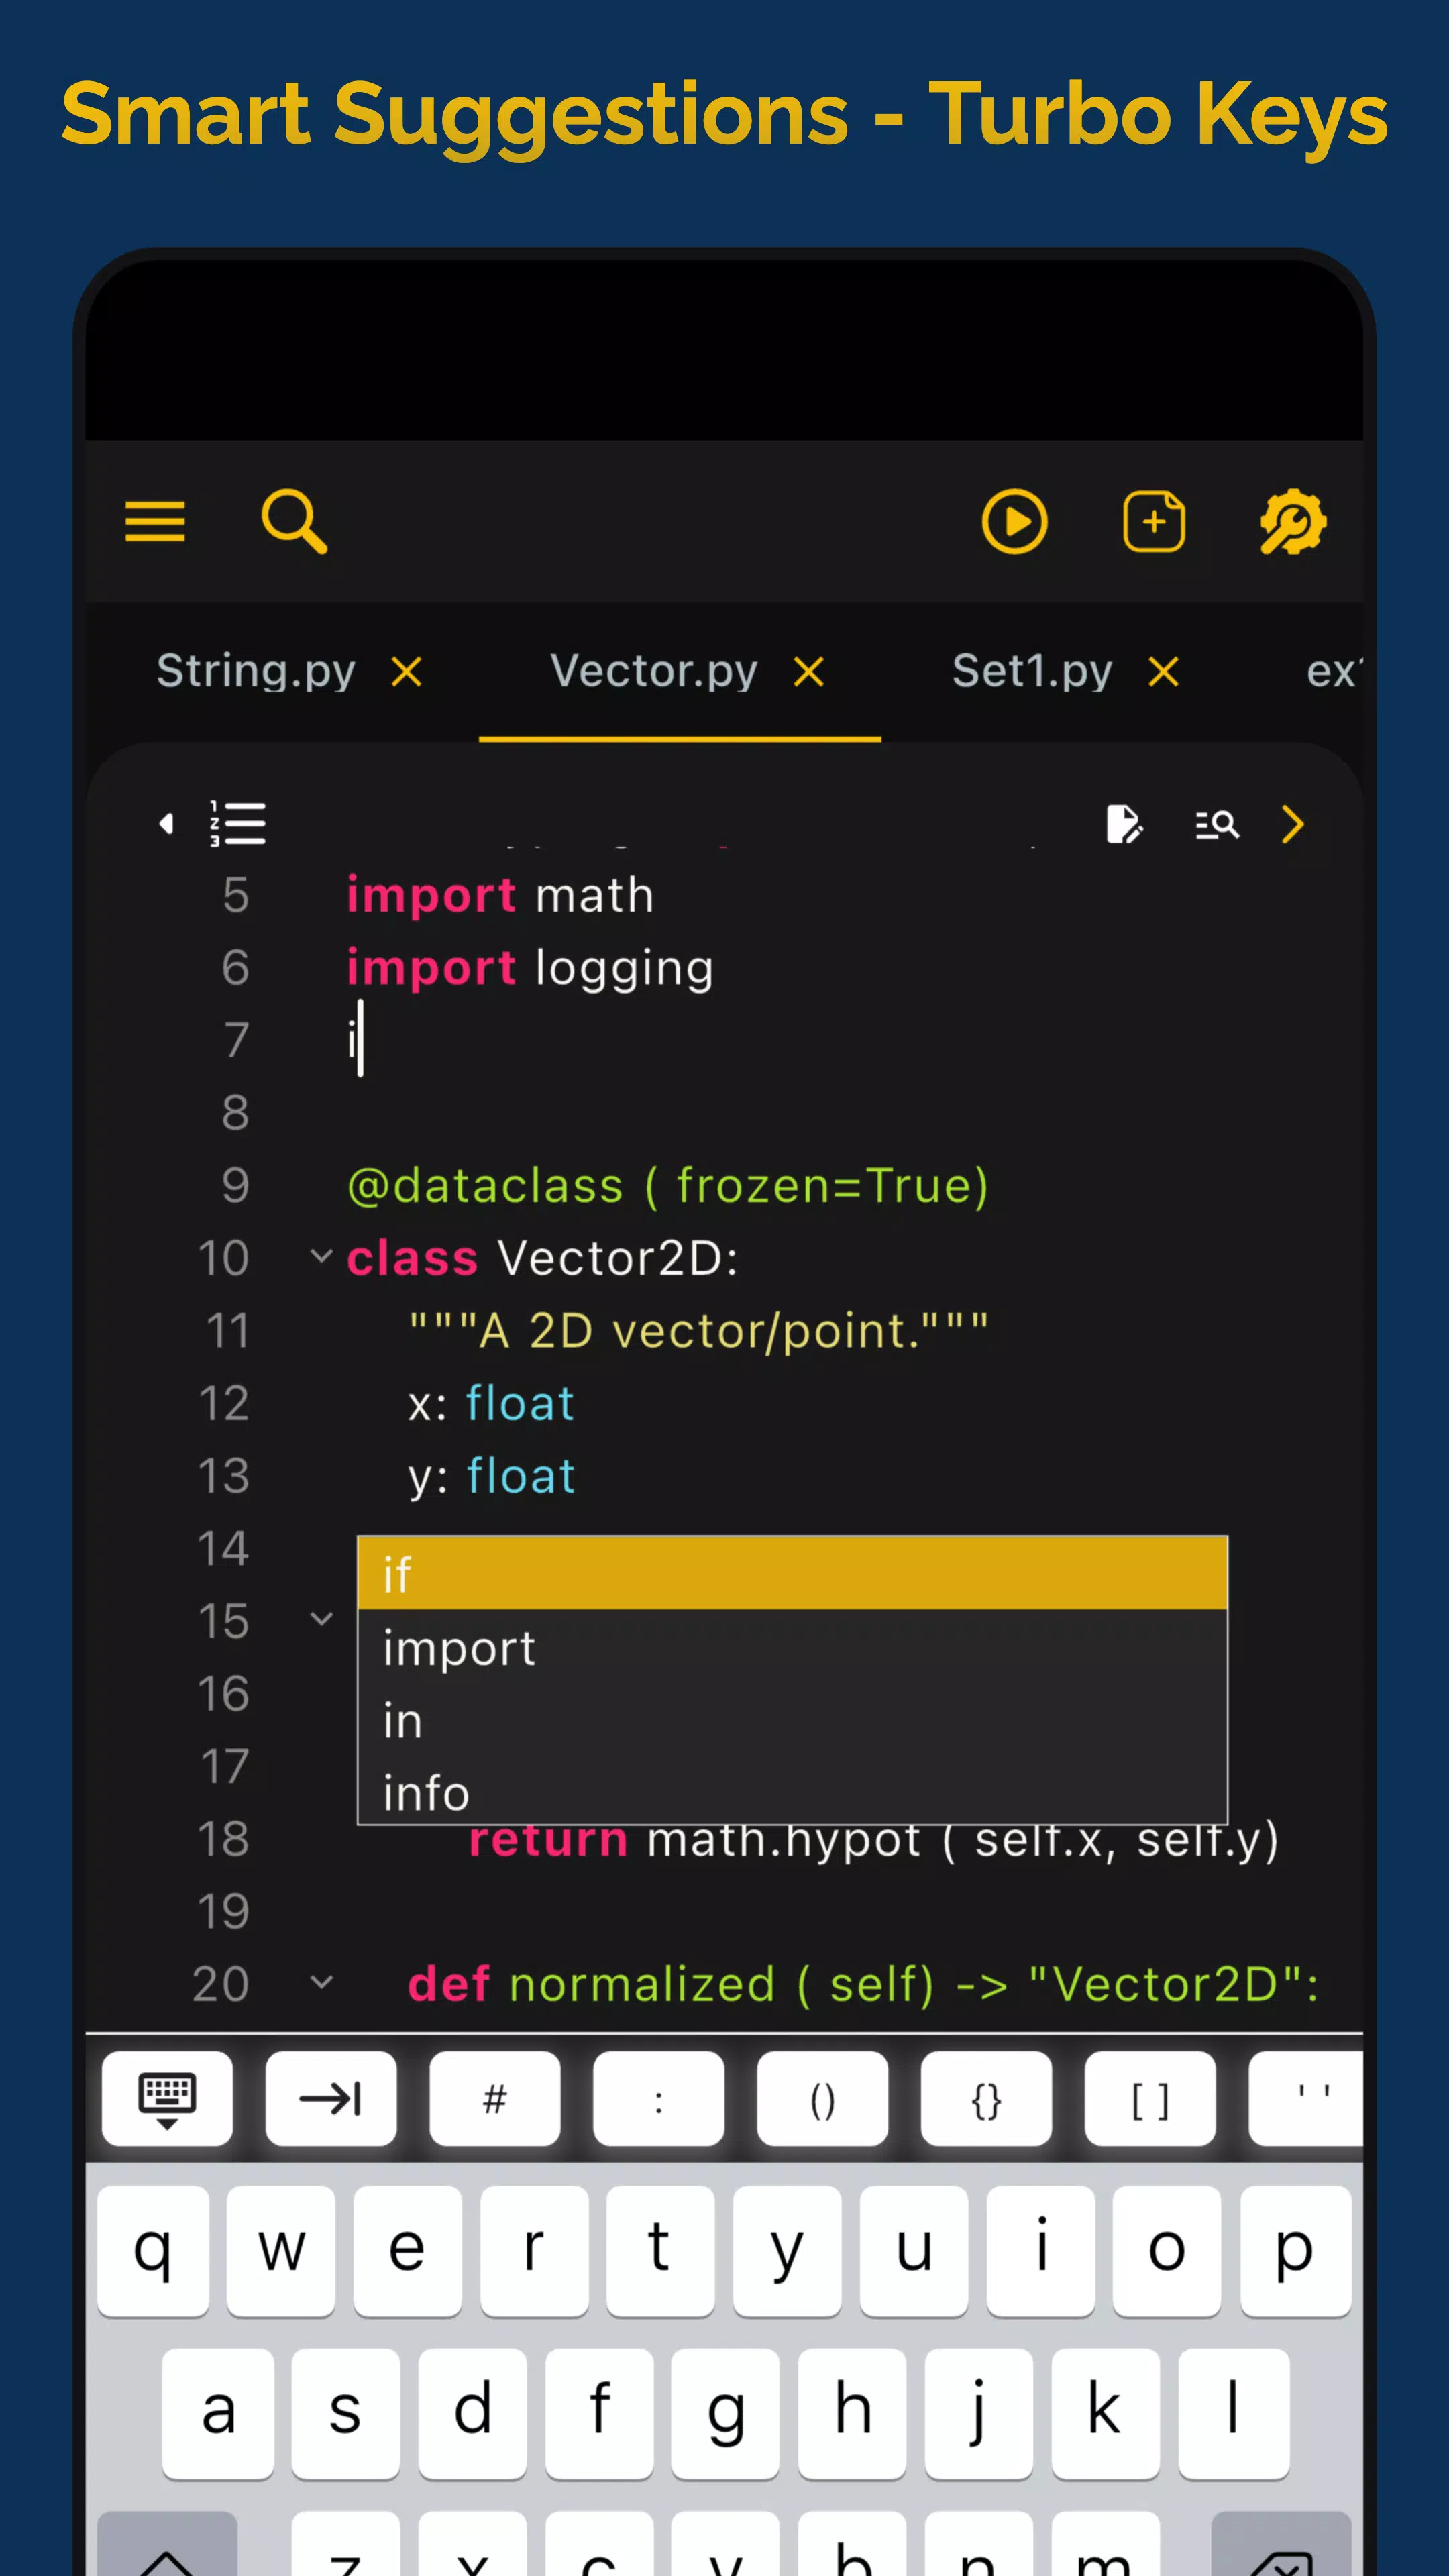Insert parentheses using the () turbo key
Image resolution: width=1449 pixels, height=2576 pixels.
(x=822, y=2099)
